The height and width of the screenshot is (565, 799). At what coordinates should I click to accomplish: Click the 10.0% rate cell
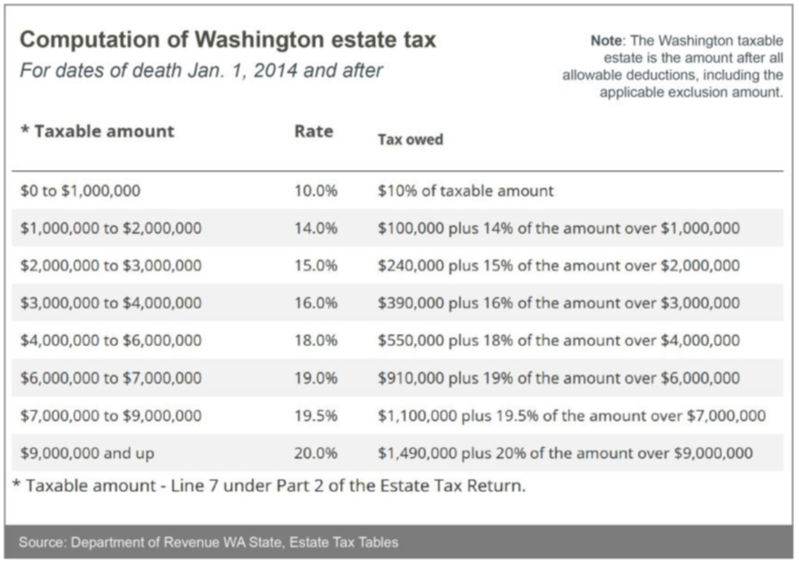click(314, 190)
